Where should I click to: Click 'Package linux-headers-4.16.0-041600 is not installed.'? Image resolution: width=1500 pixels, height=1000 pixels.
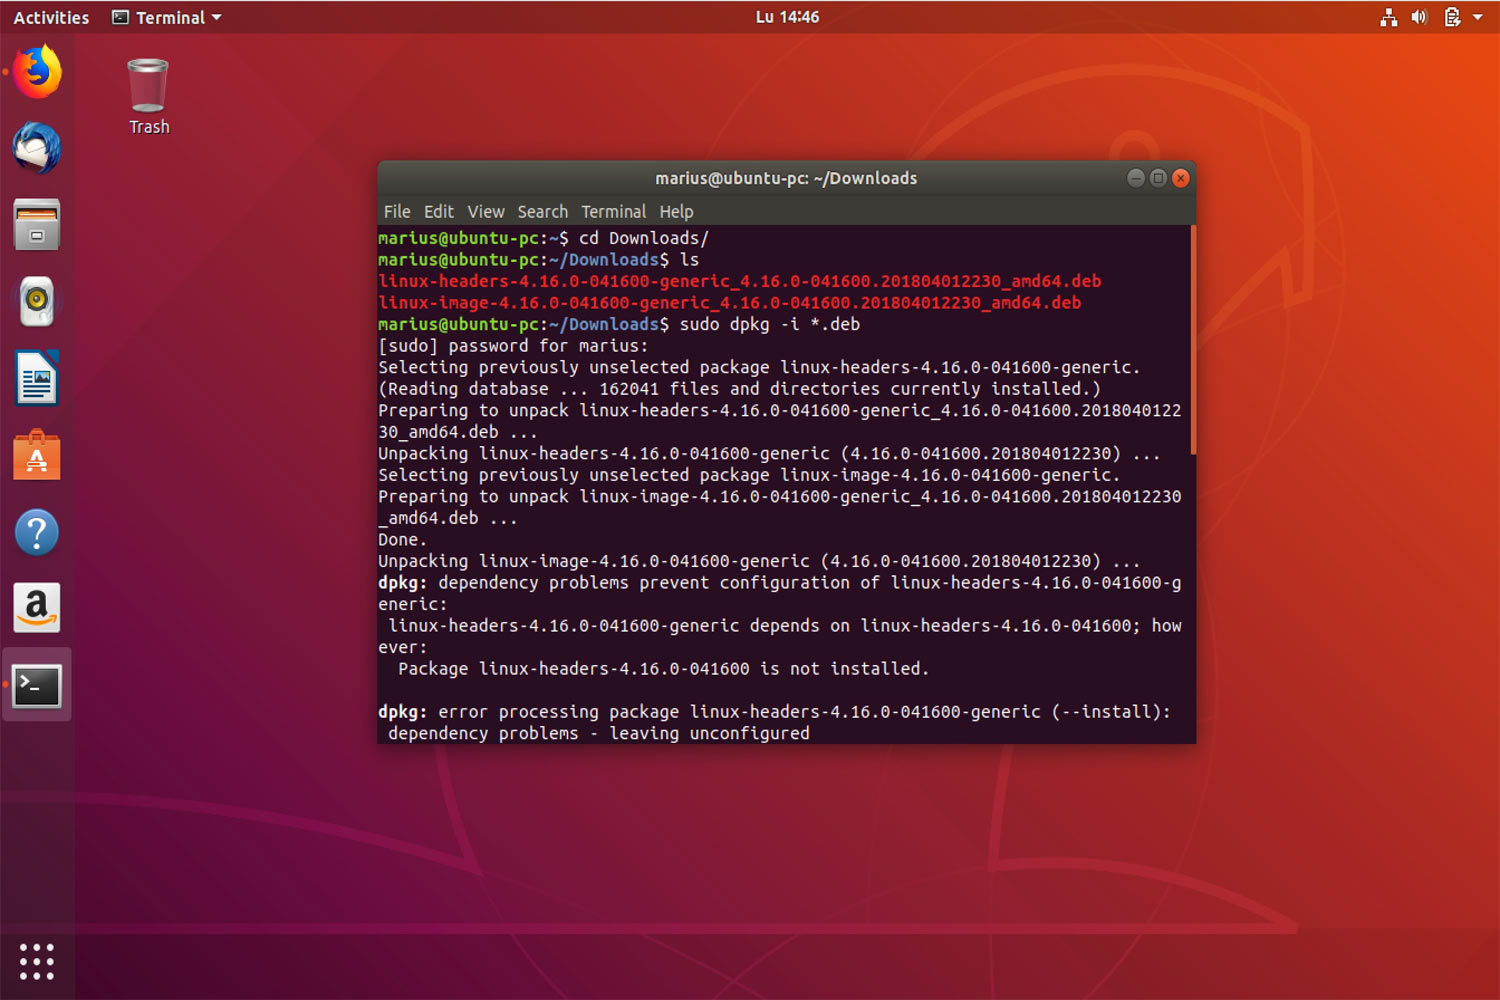pyautogui.click(x=664, y=669)
